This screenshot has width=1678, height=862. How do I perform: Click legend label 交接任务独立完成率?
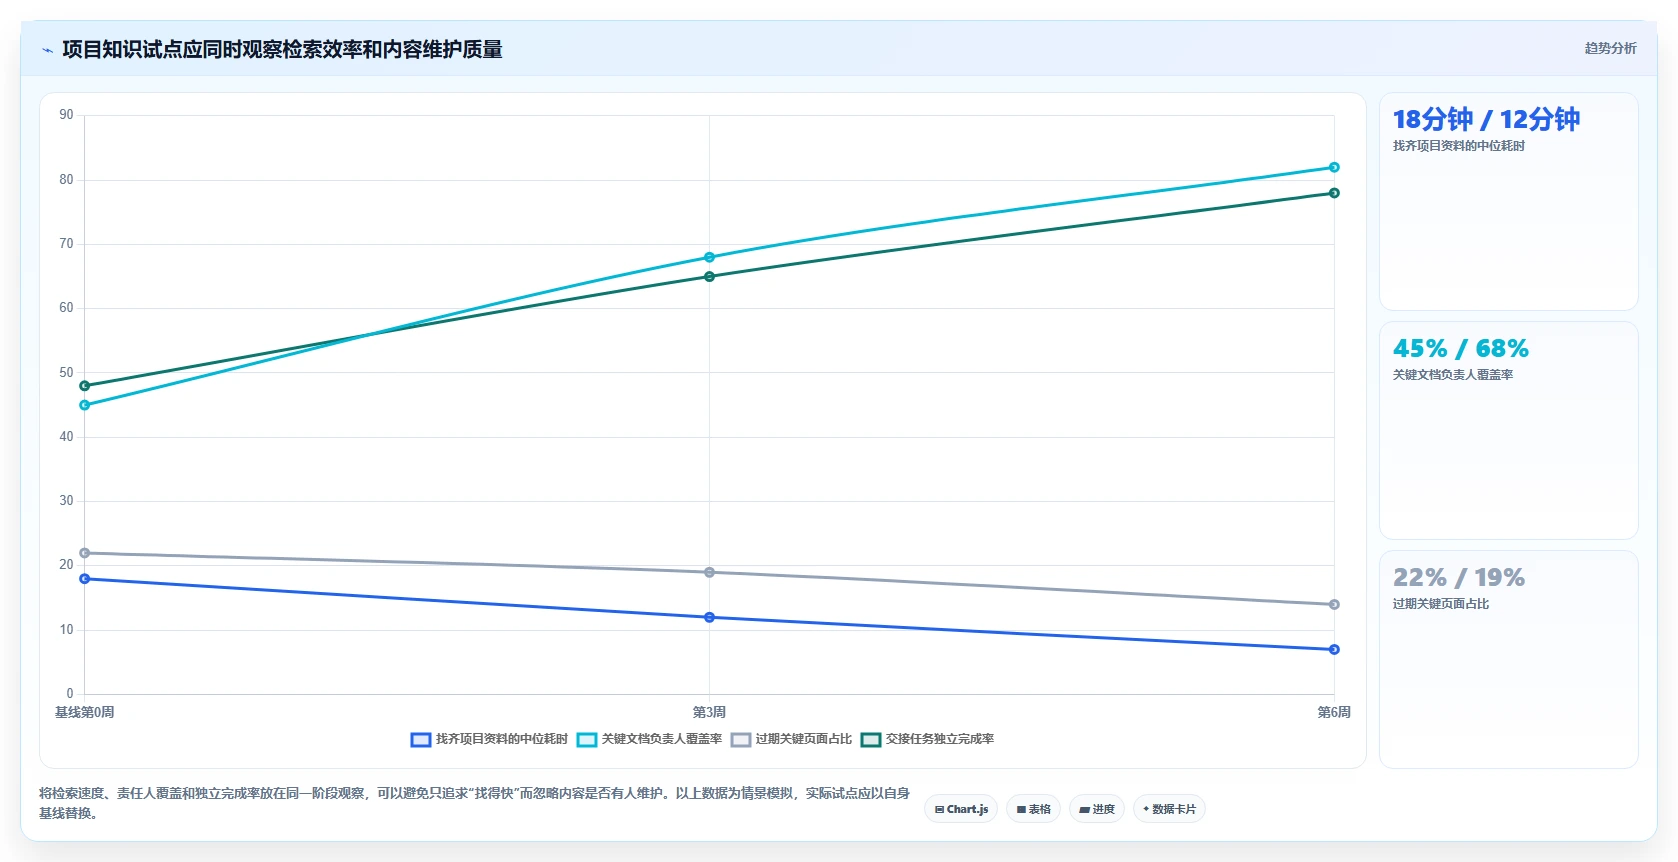[939, 739]
